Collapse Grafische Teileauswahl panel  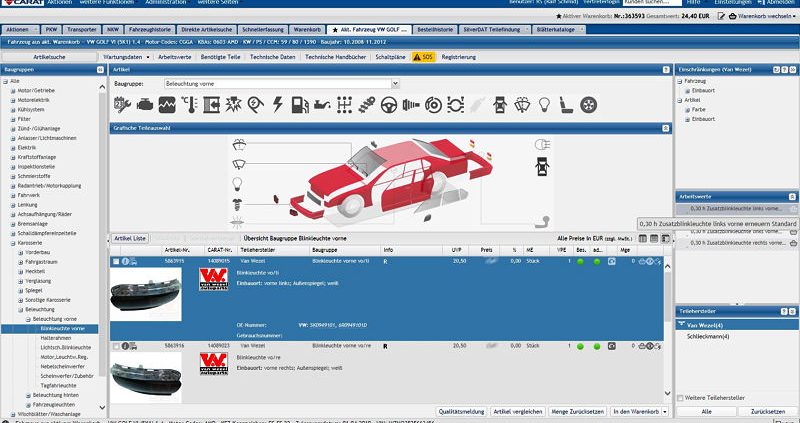click(x=665, y=129)
